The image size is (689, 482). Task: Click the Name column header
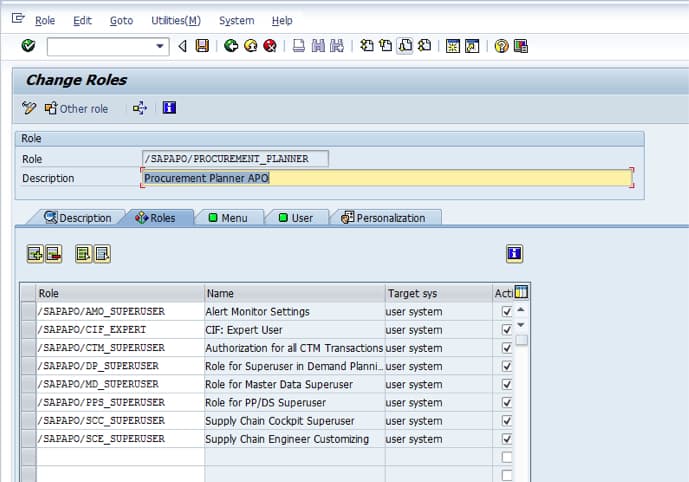click(x=294, y=293)
